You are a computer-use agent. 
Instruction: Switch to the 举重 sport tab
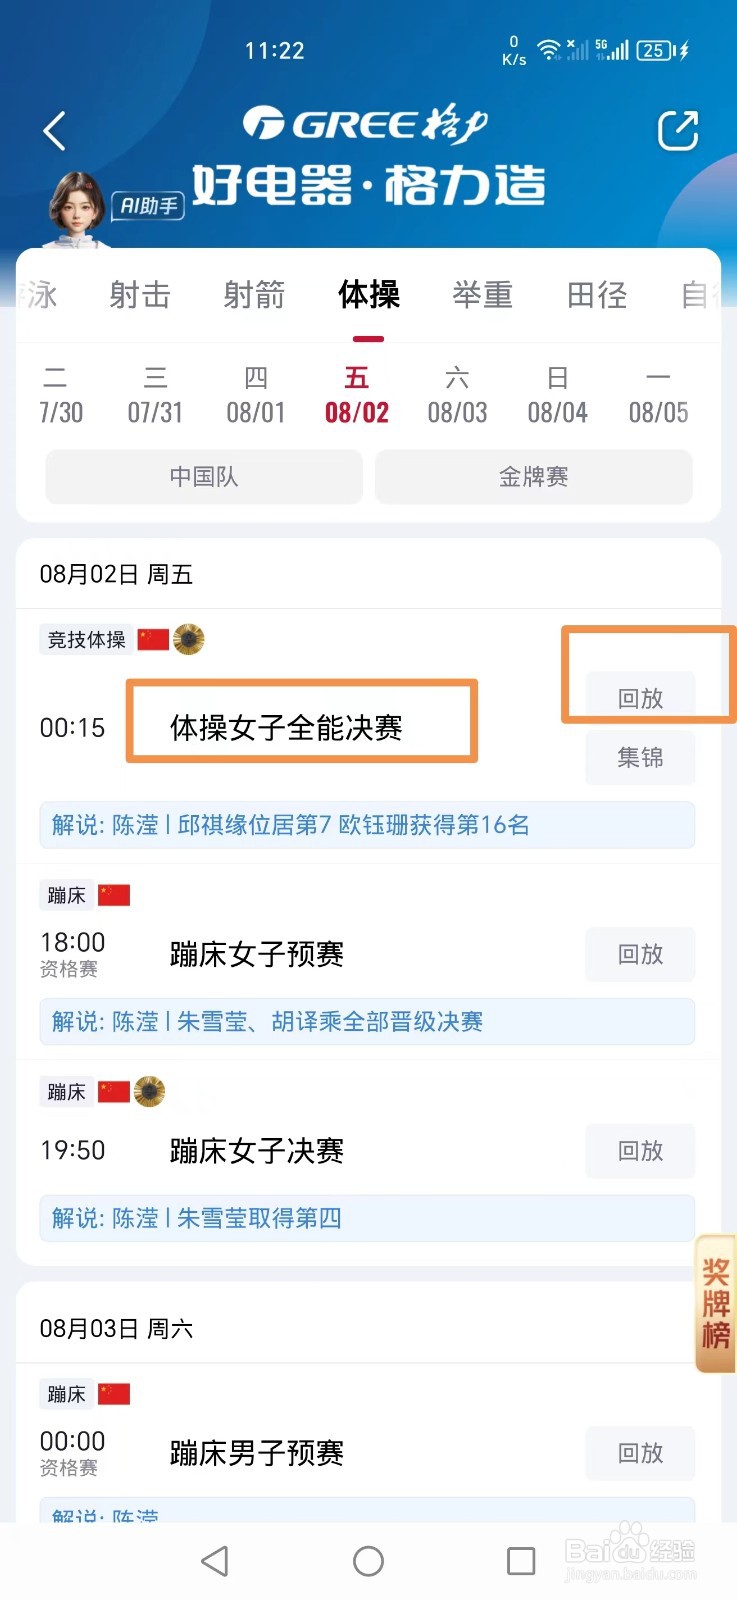pos(482,295)
